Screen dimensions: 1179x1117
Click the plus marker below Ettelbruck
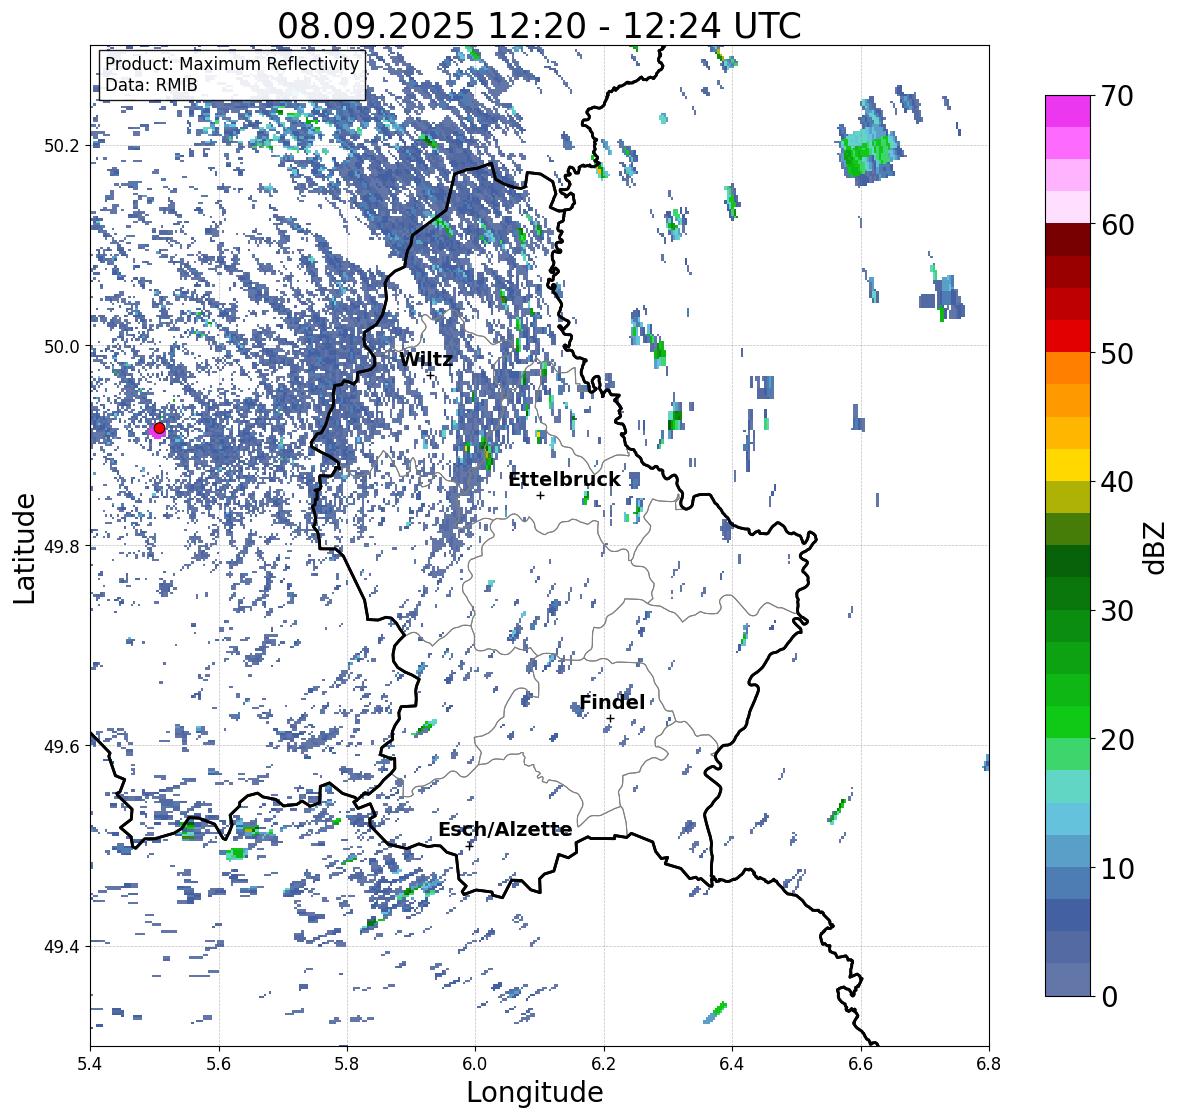click(x=540, y=495)
